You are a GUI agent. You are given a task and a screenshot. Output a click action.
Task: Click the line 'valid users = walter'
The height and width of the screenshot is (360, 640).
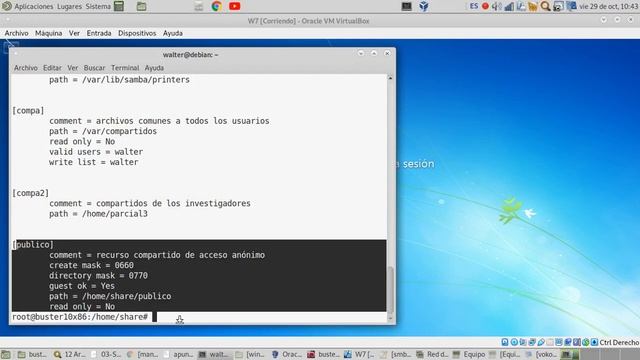point(96,152)
